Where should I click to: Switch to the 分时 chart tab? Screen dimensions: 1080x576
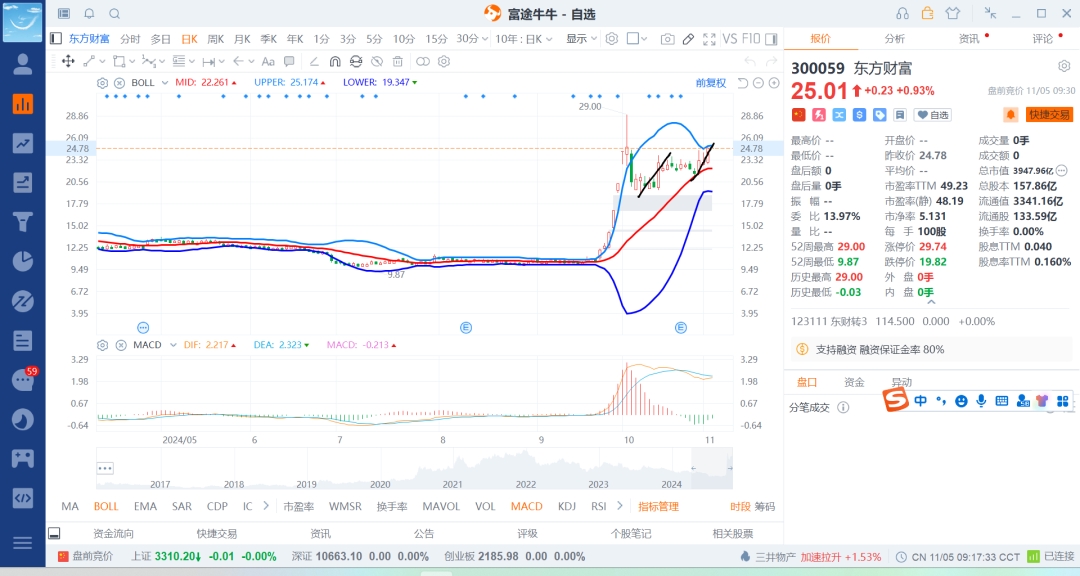130,39
